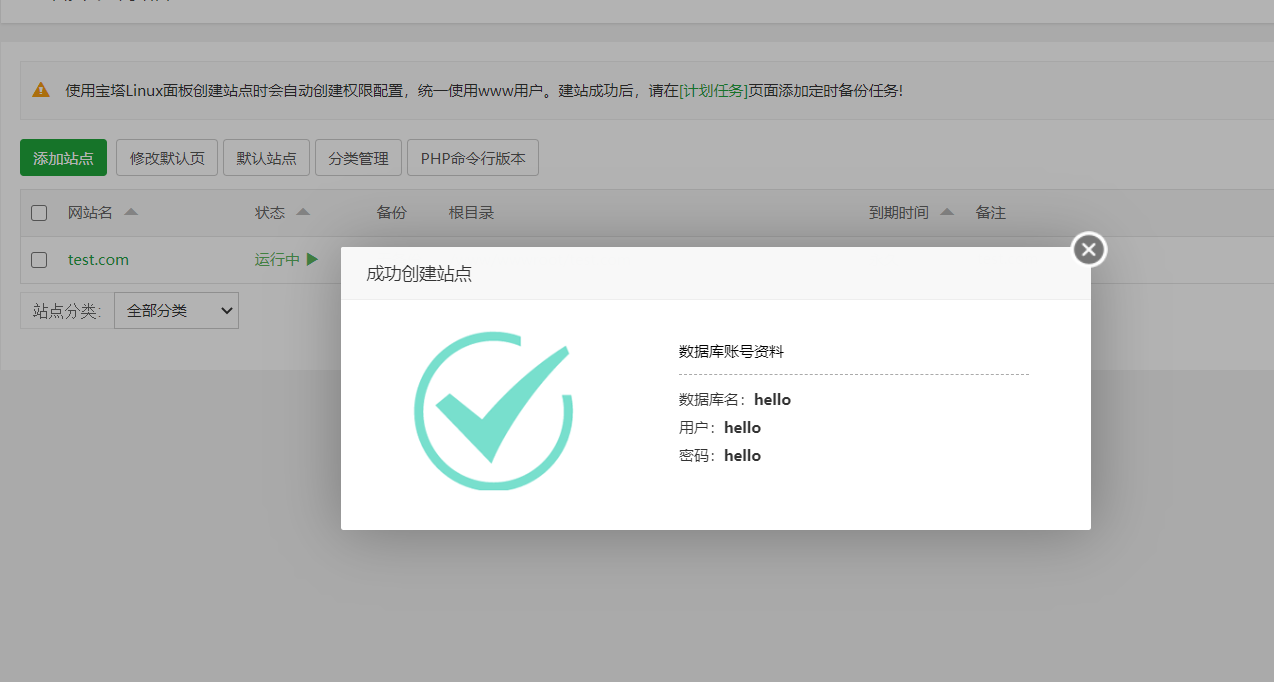Open 分类管理
This screenshot has height=682, width=1274.
pos(358,158)
